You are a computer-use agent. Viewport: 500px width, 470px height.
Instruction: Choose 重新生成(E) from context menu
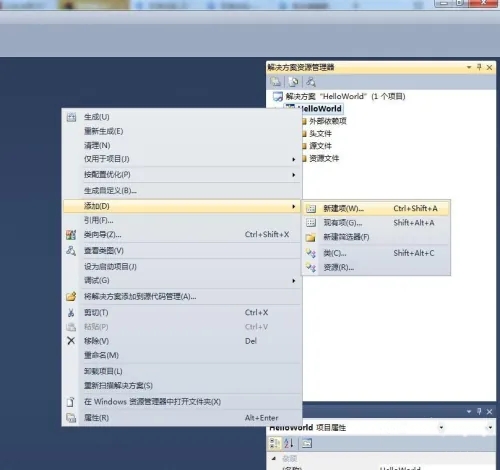[182, 131]
